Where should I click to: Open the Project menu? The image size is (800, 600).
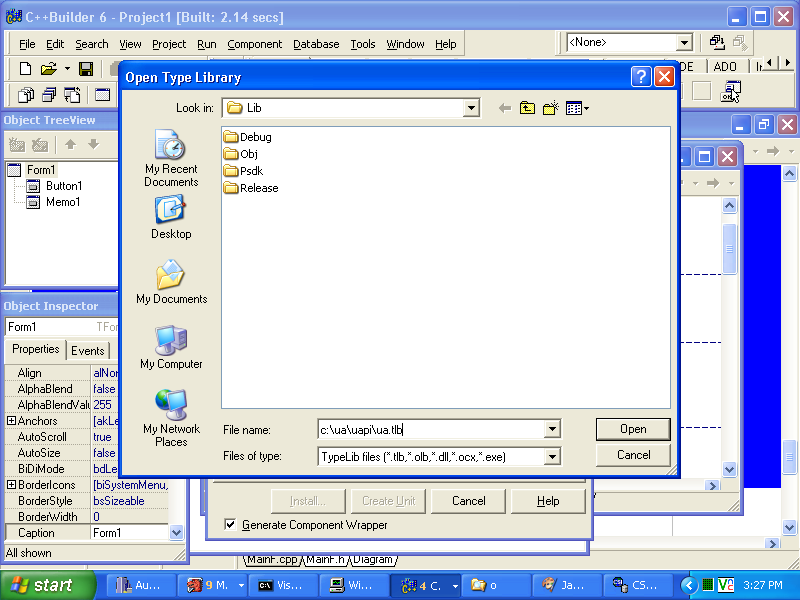(x=169, y=44)
